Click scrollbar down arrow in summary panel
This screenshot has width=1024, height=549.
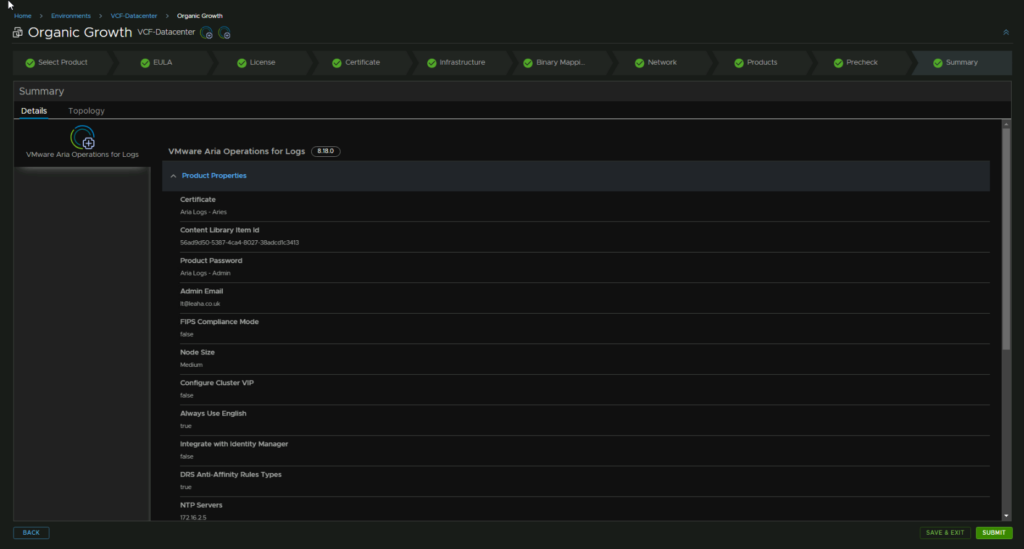pyautogui.click(x=1006, y=516)
